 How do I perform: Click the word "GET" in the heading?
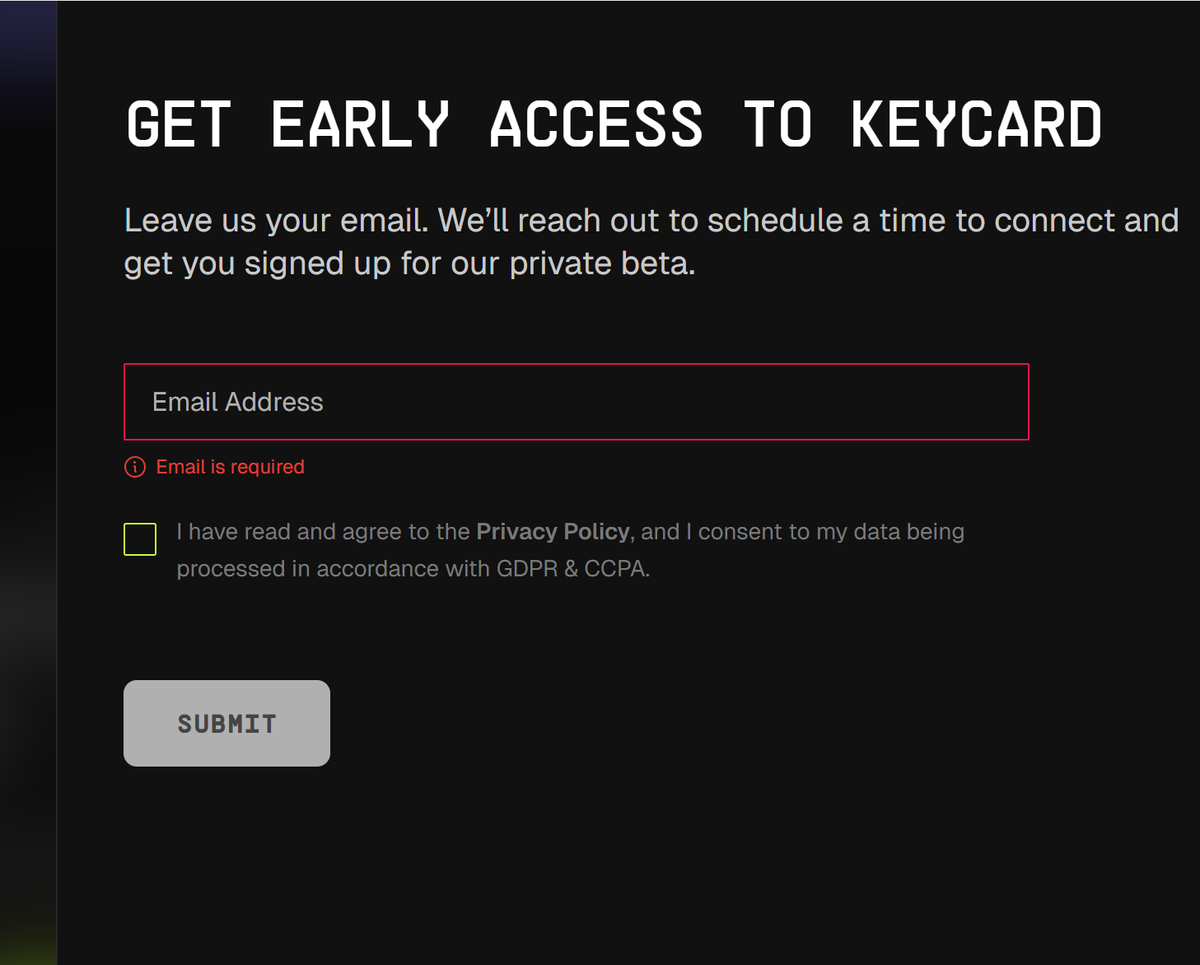coord(179,125)
